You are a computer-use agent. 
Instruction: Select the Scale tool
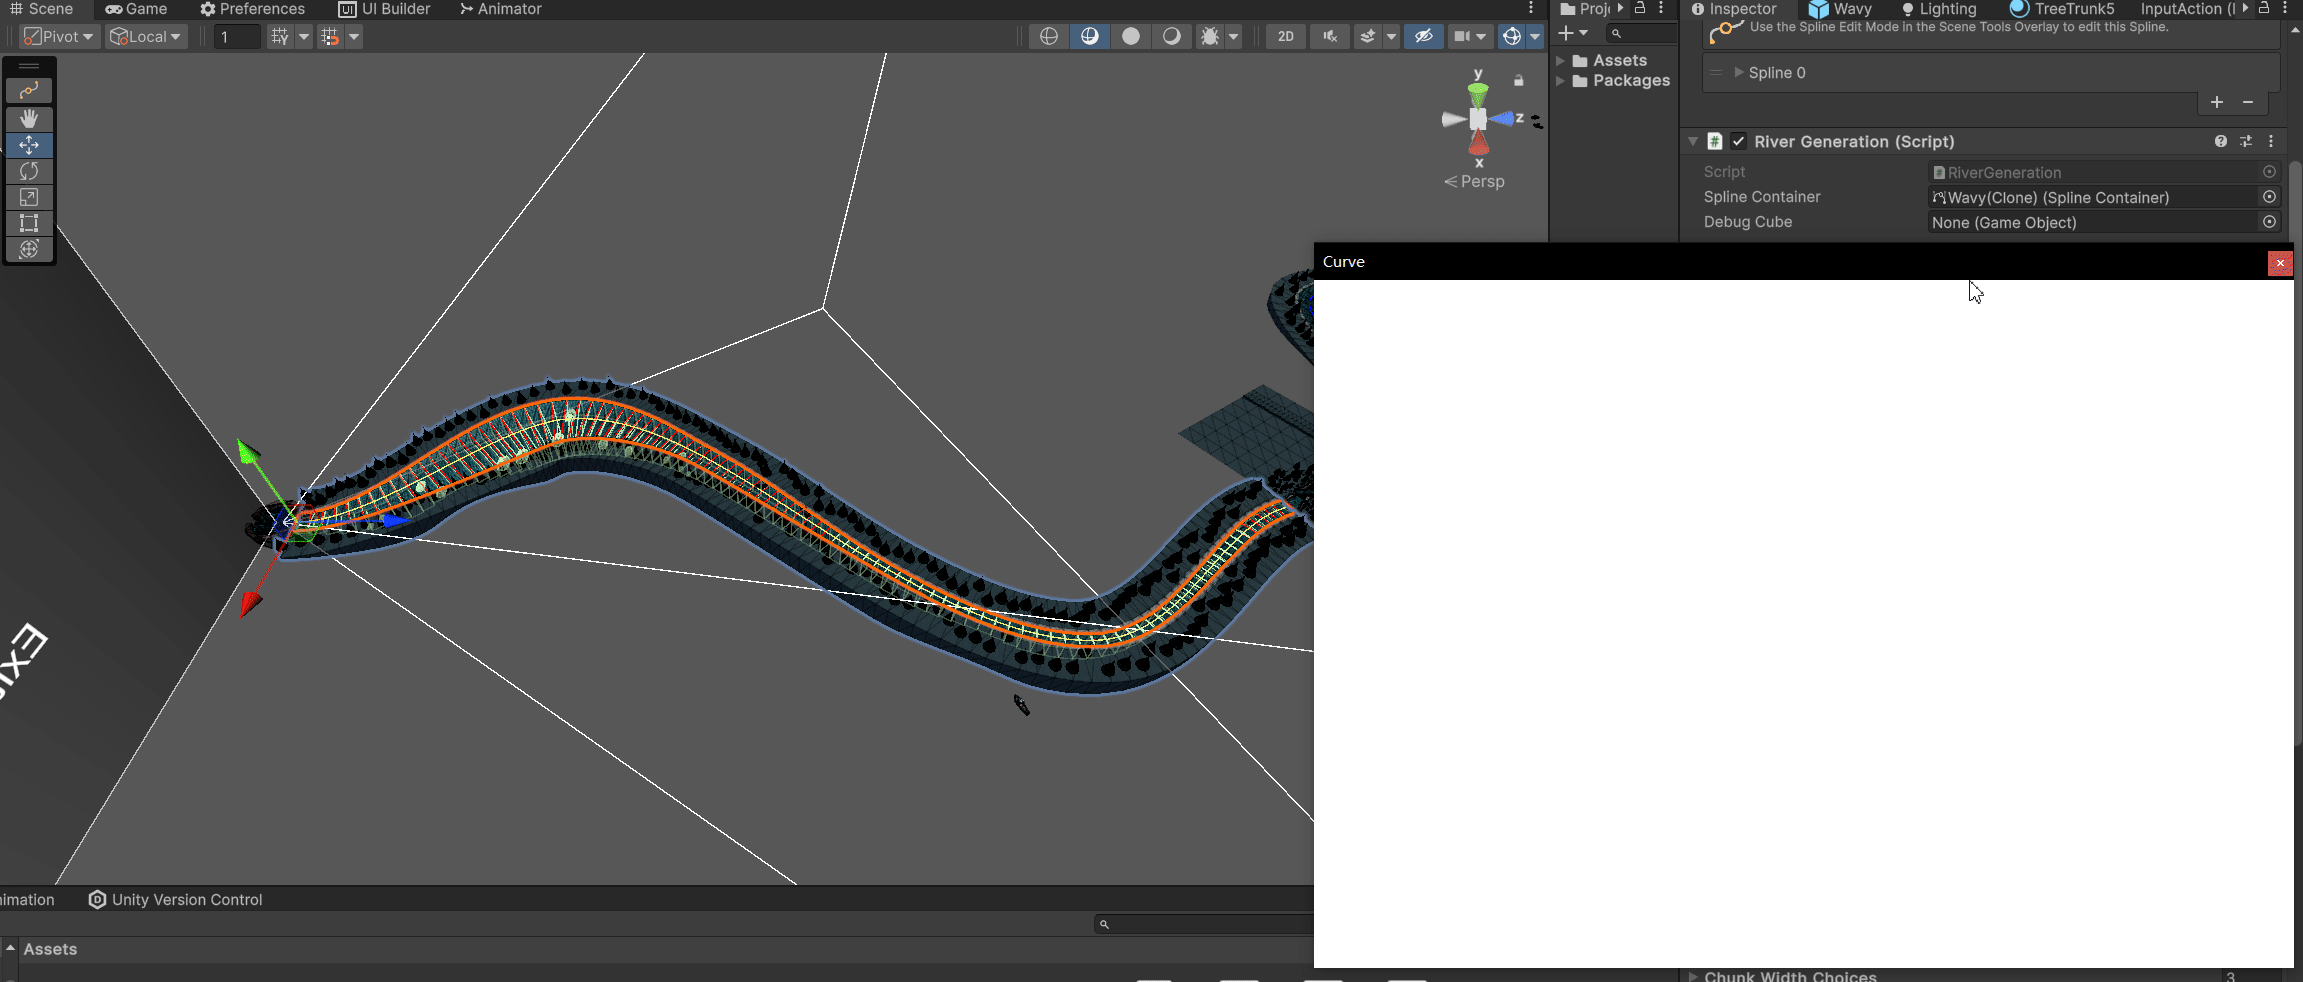(29, 197)
